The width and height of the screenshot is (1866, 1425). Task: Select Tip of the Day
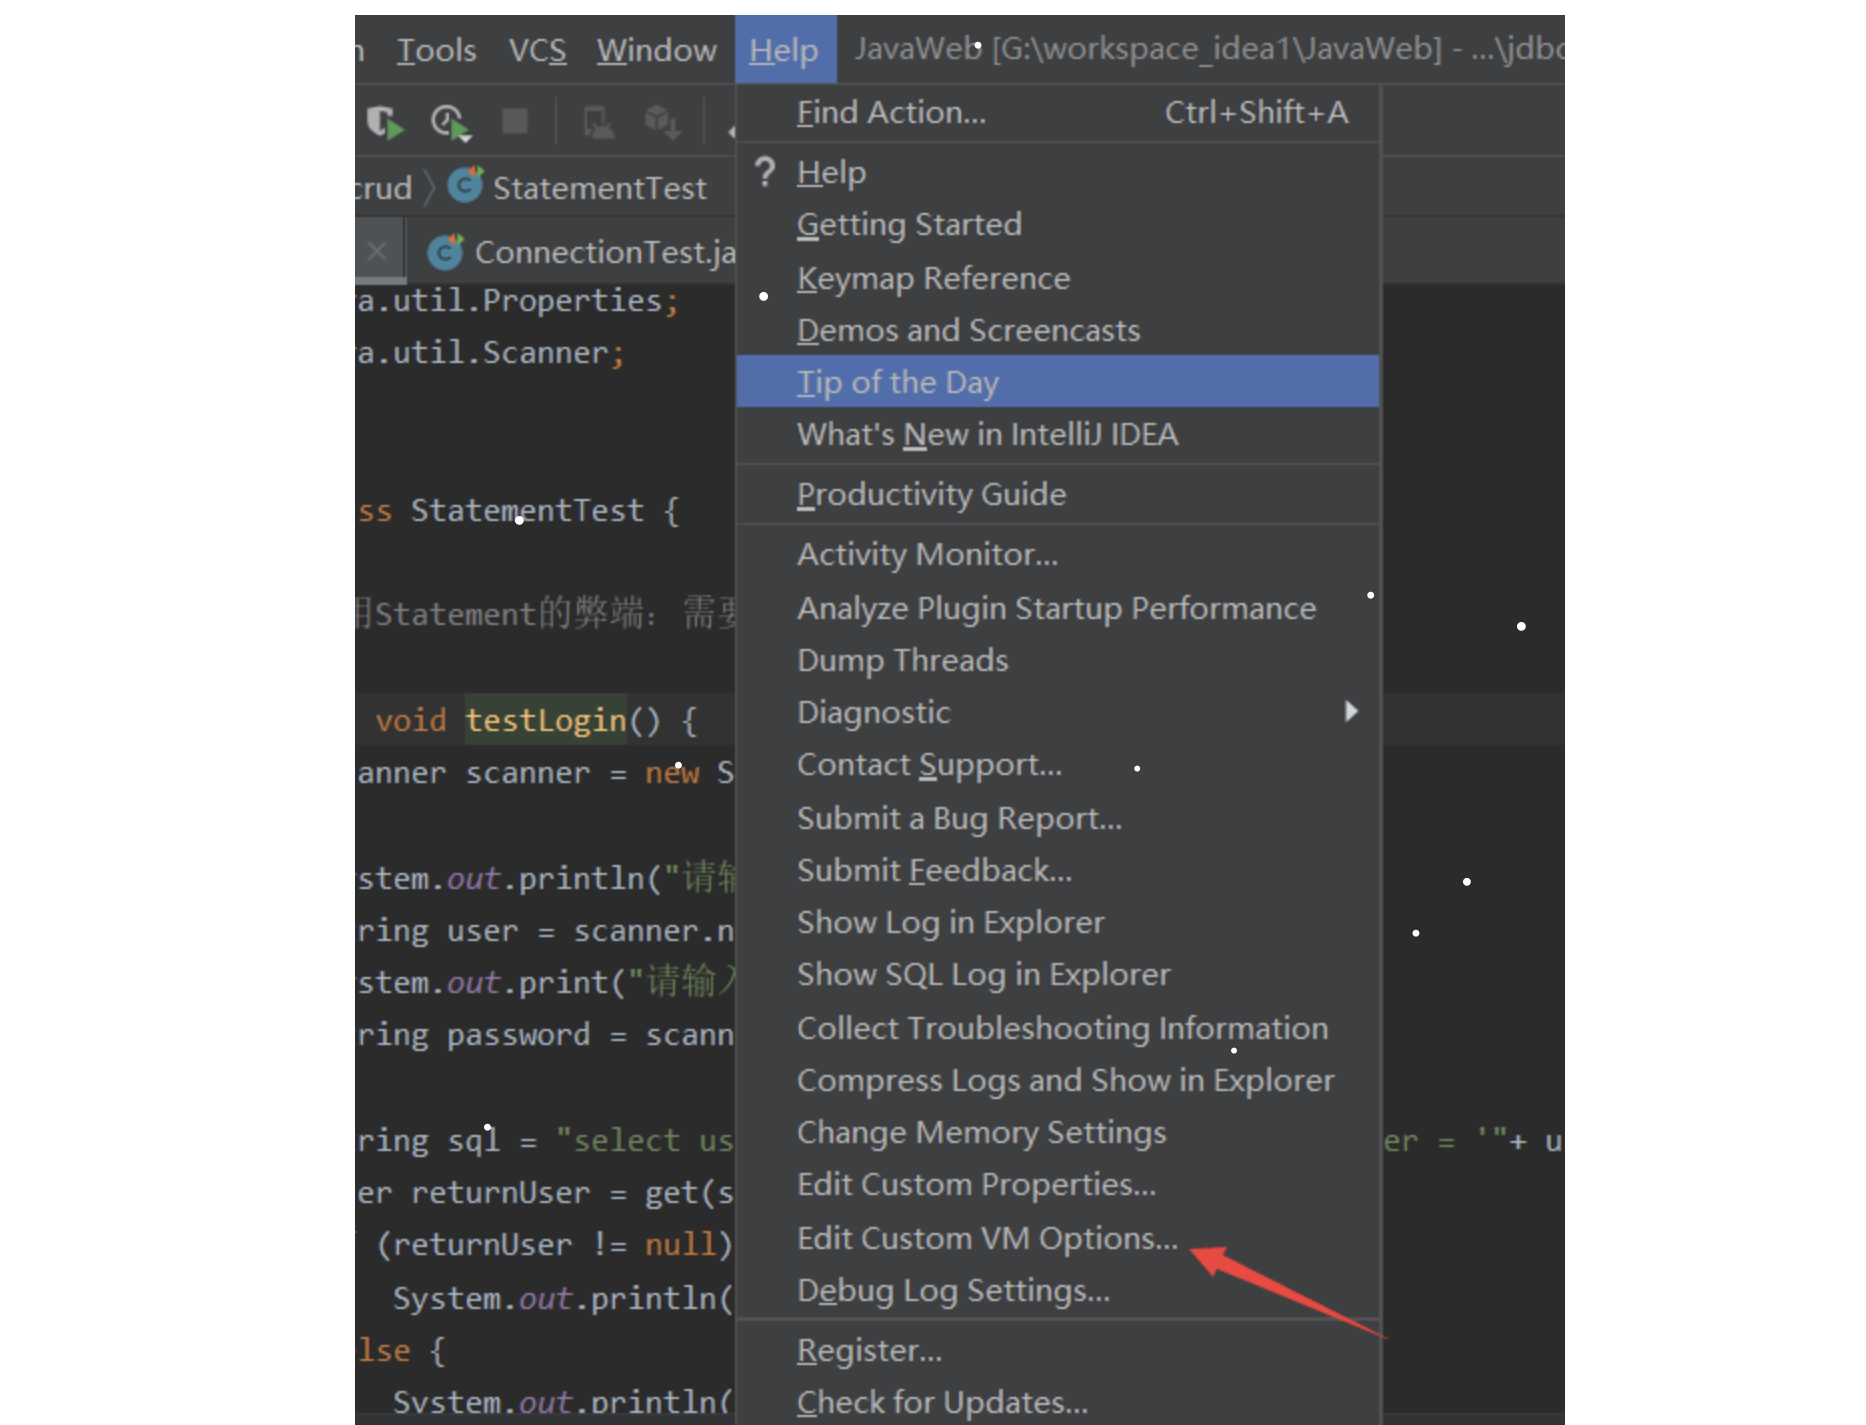tap(1058, 381)
